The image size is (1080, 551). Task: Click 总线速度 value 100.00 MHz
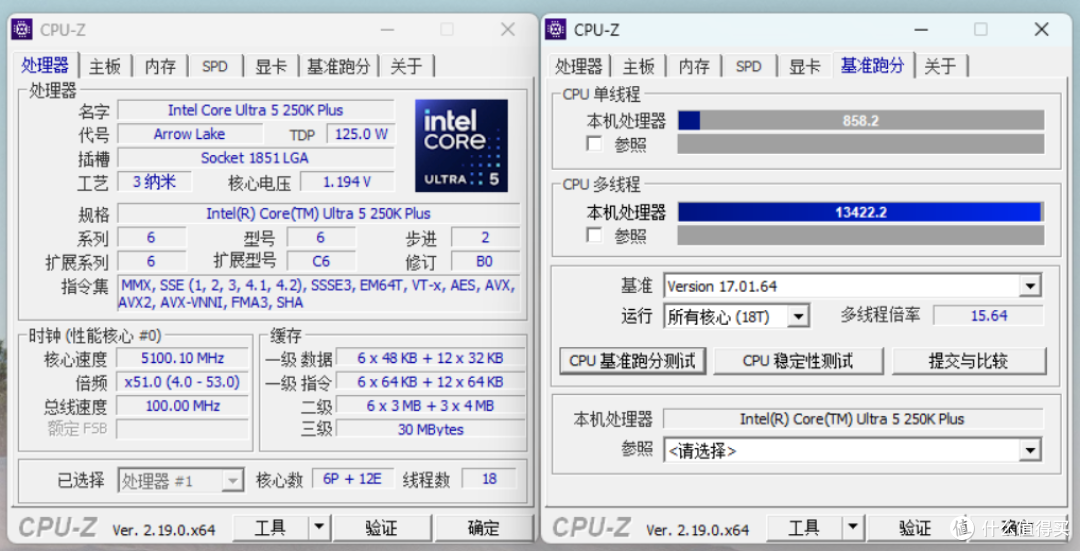(x=183, y=406)
